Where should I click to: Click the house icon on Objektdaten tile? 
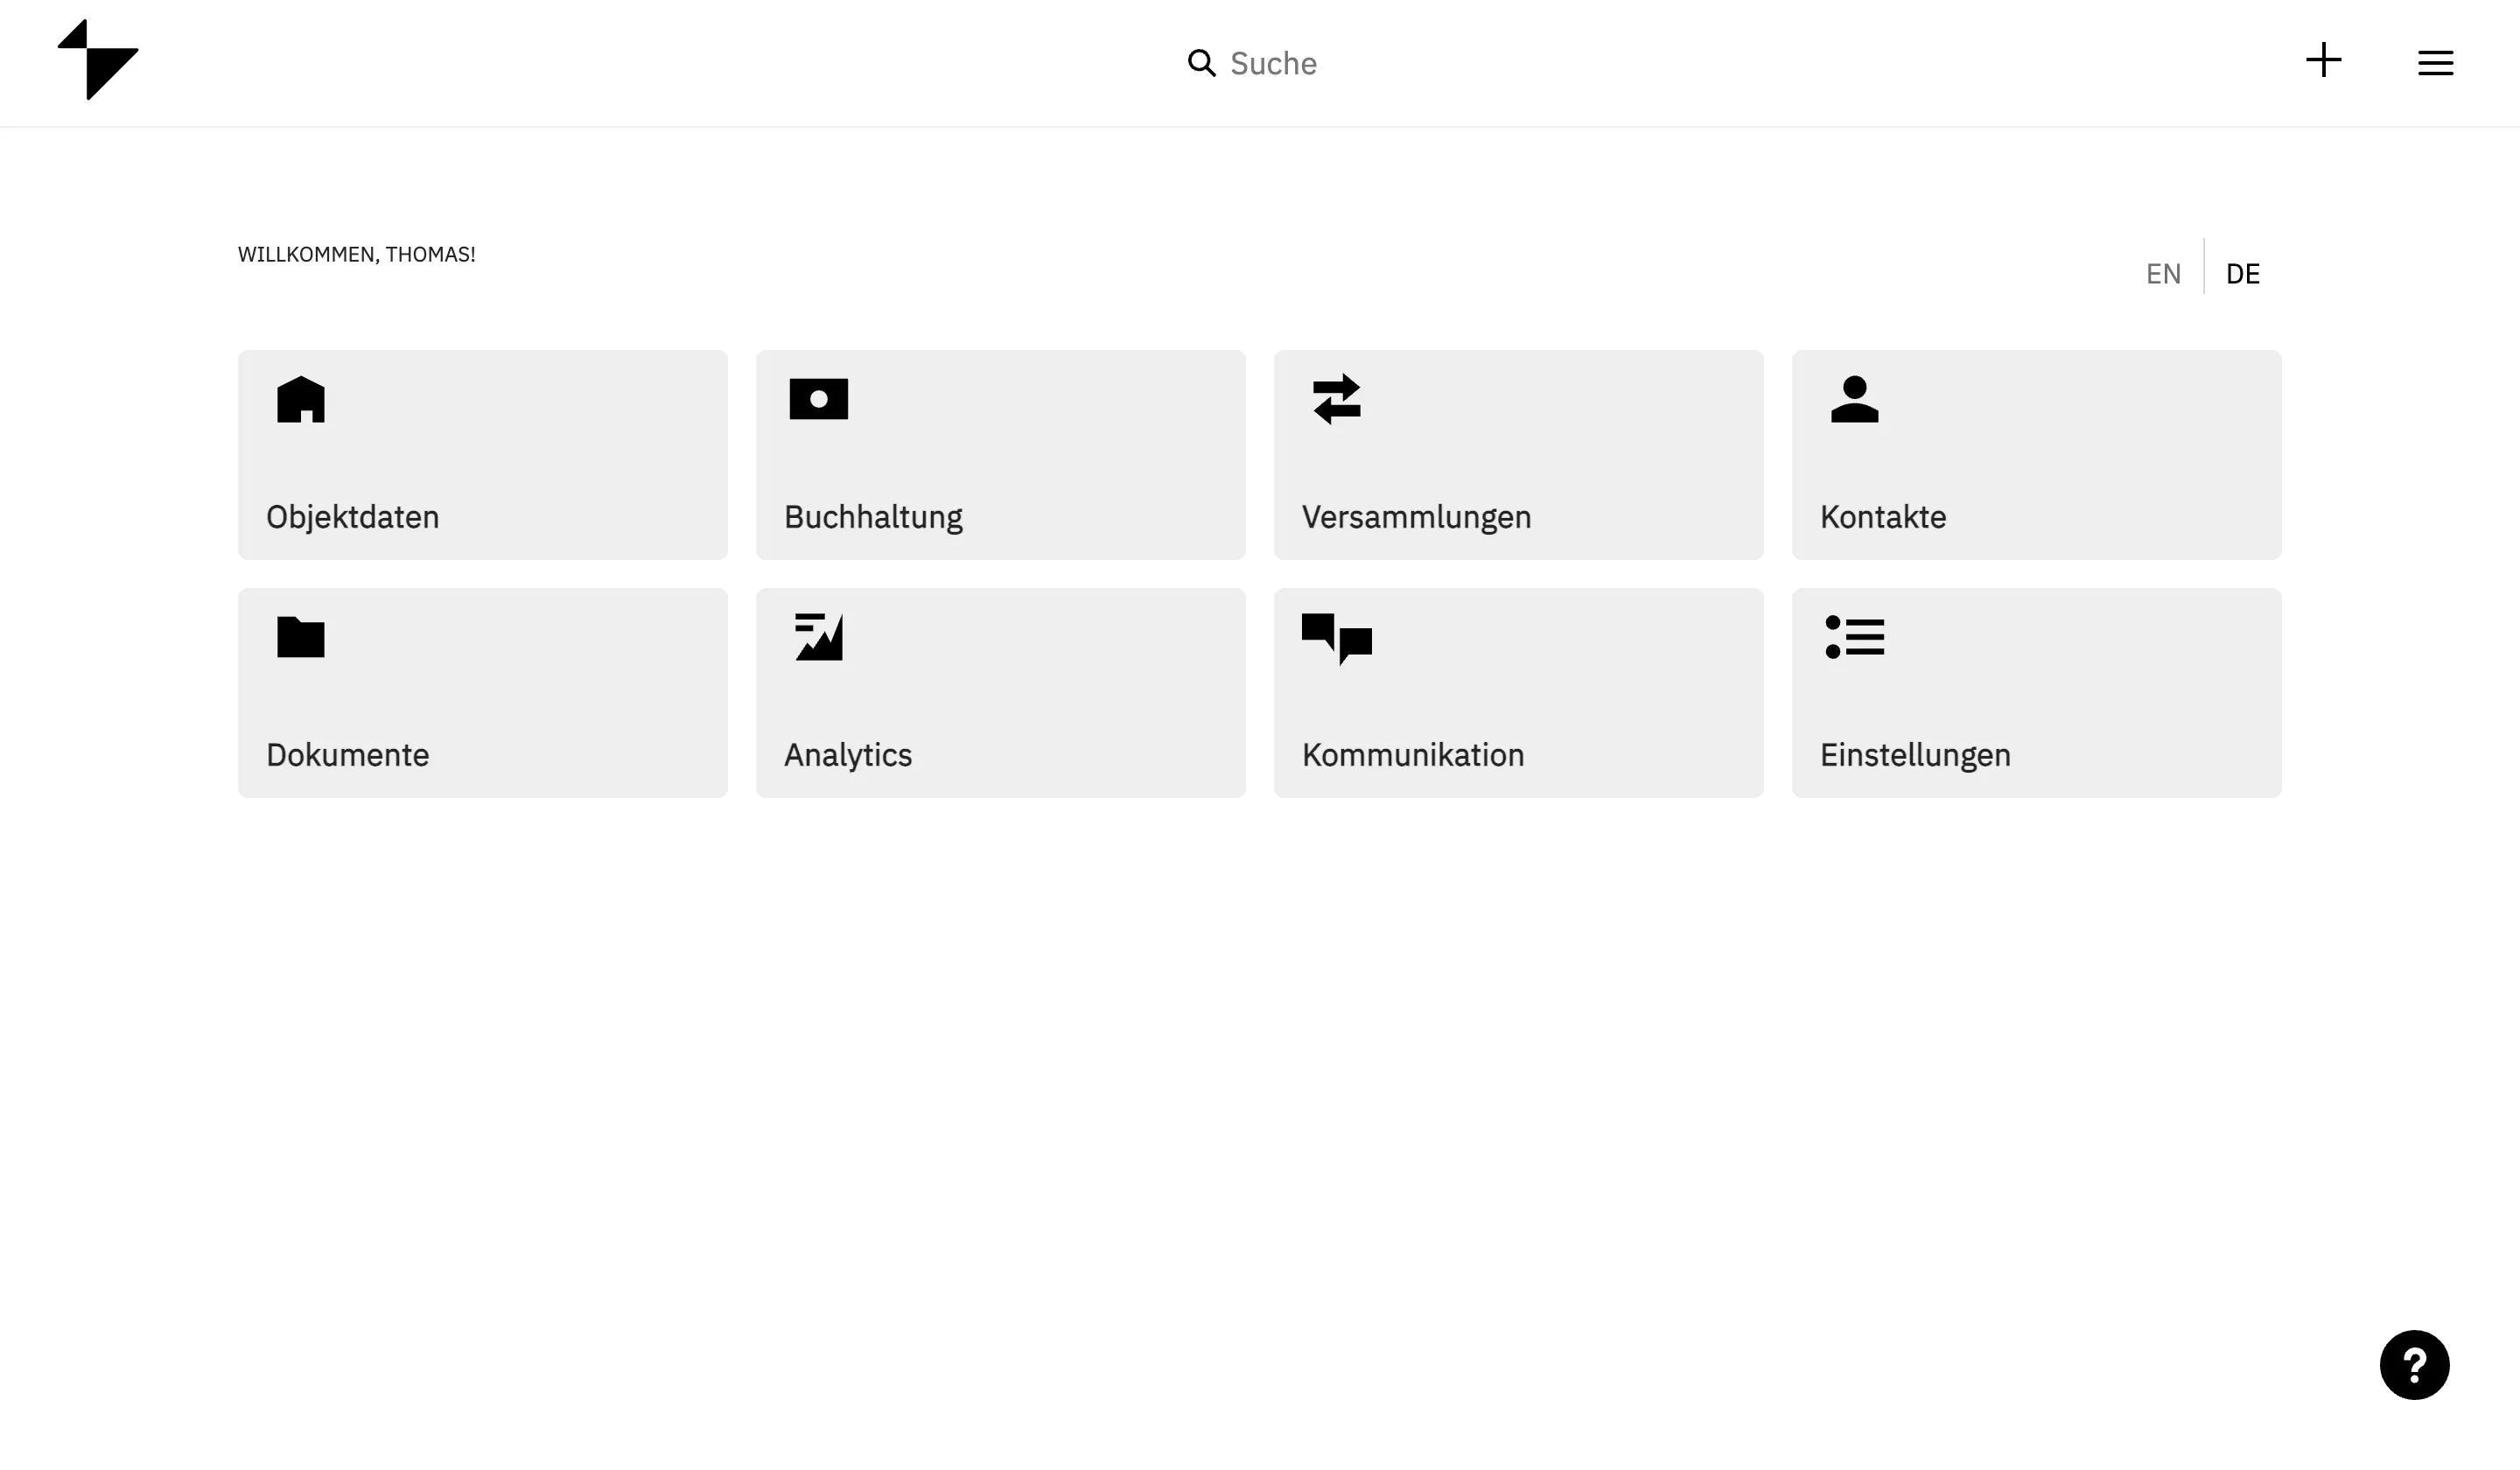tap(301, 399)
